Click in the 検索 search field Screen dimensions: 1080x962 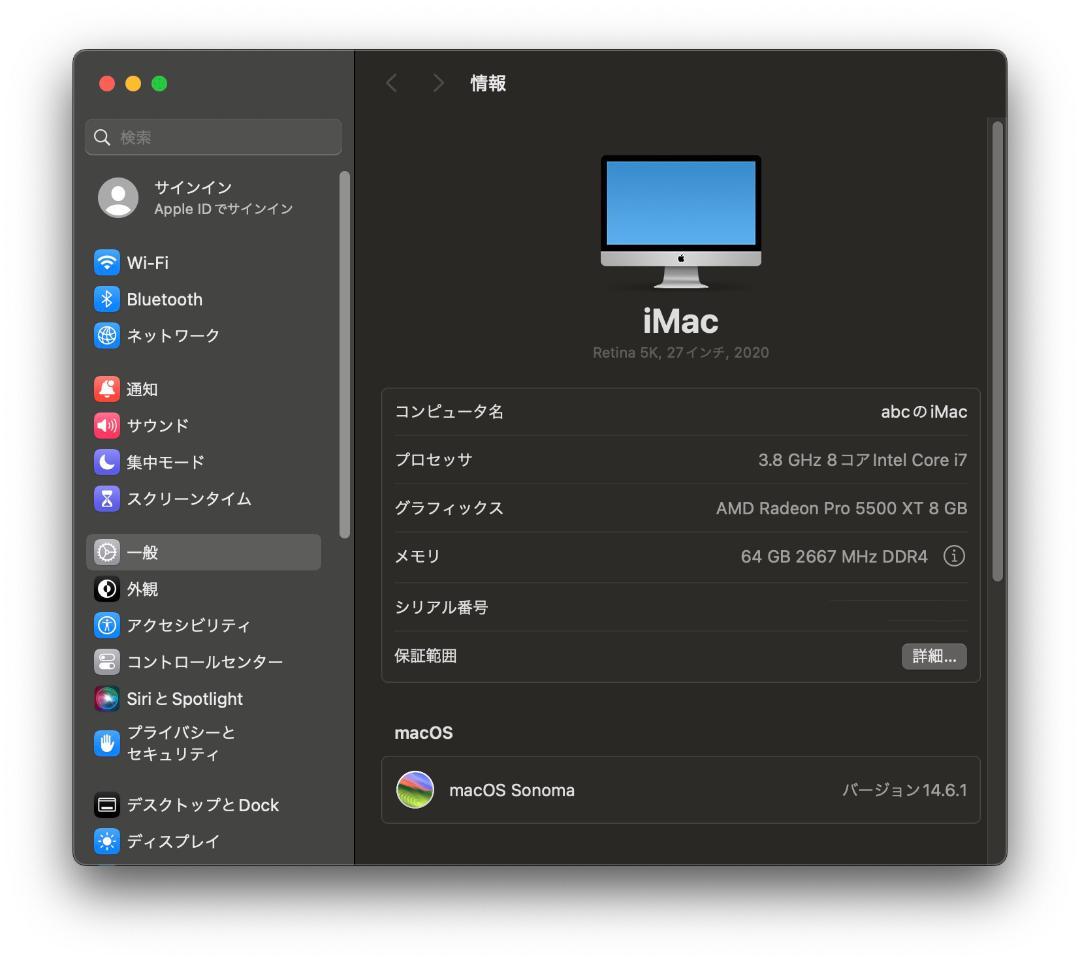point(213,137)
